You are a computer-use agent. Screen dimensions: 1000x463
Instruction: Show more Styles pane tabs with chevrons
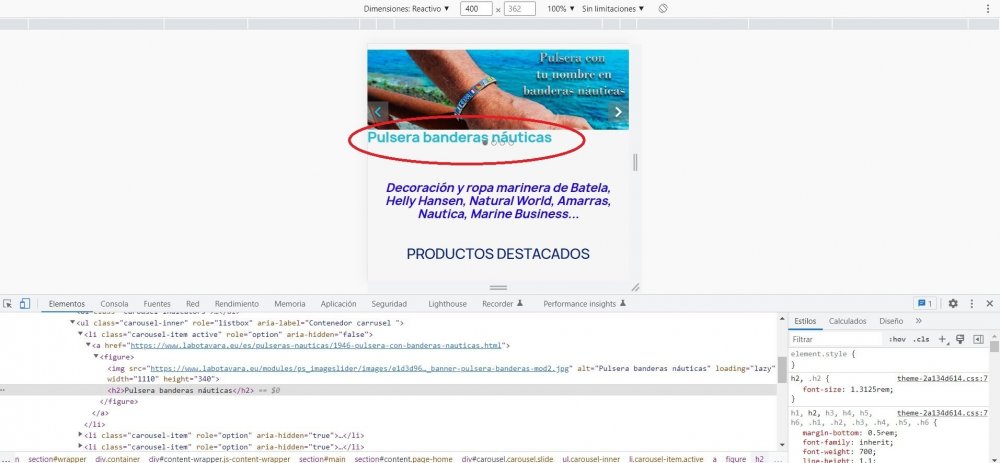point(918,321)
